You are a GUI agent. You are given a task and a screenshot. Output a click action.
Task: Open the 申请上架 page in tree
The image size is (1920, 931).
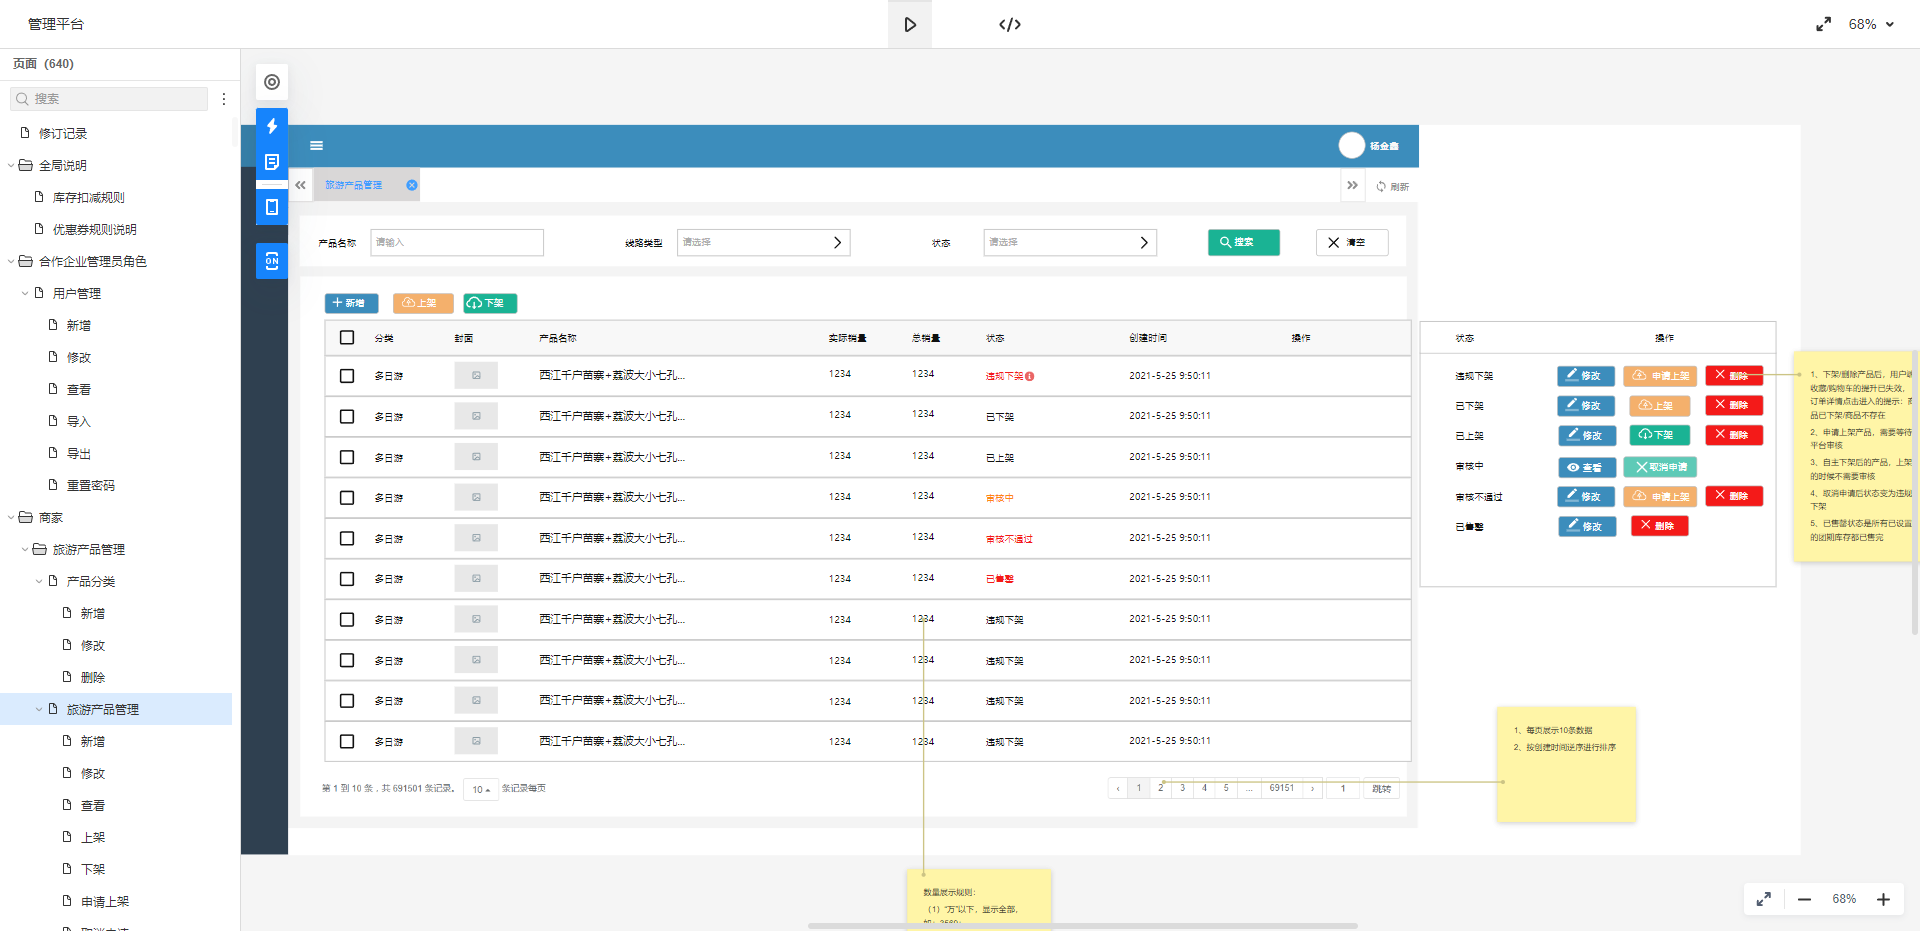pos(105,902)
